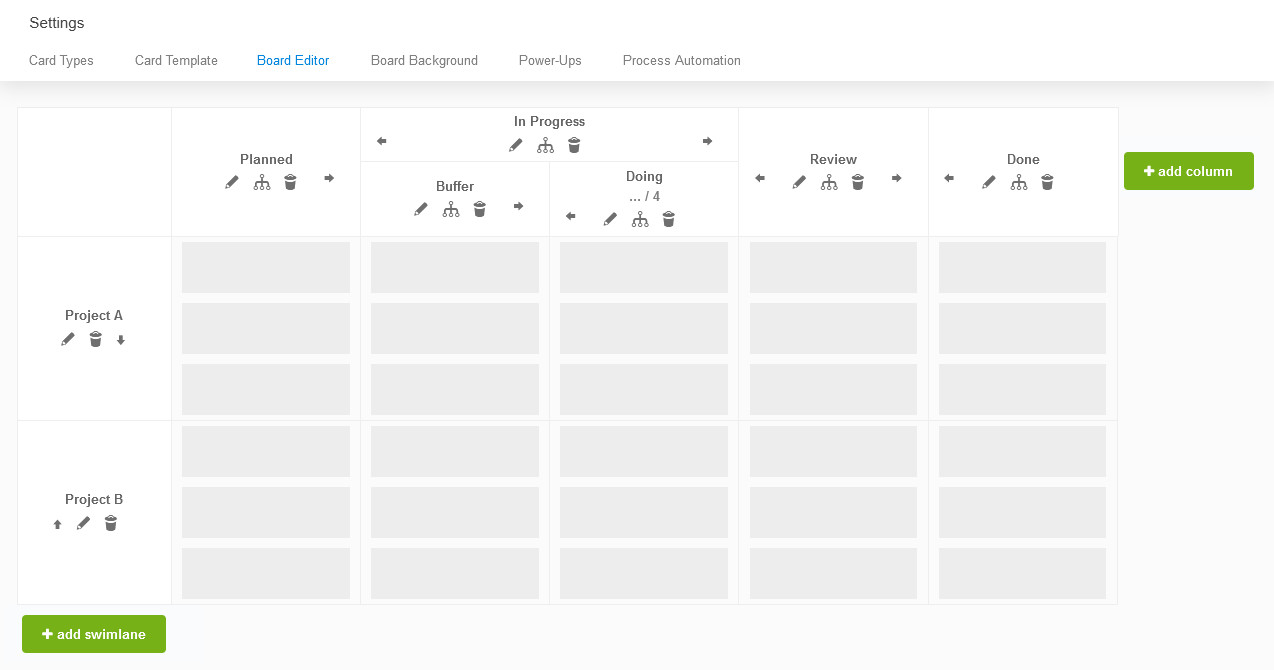
Task: Move the Doing subcolumn left
Action: pos(571,216)
